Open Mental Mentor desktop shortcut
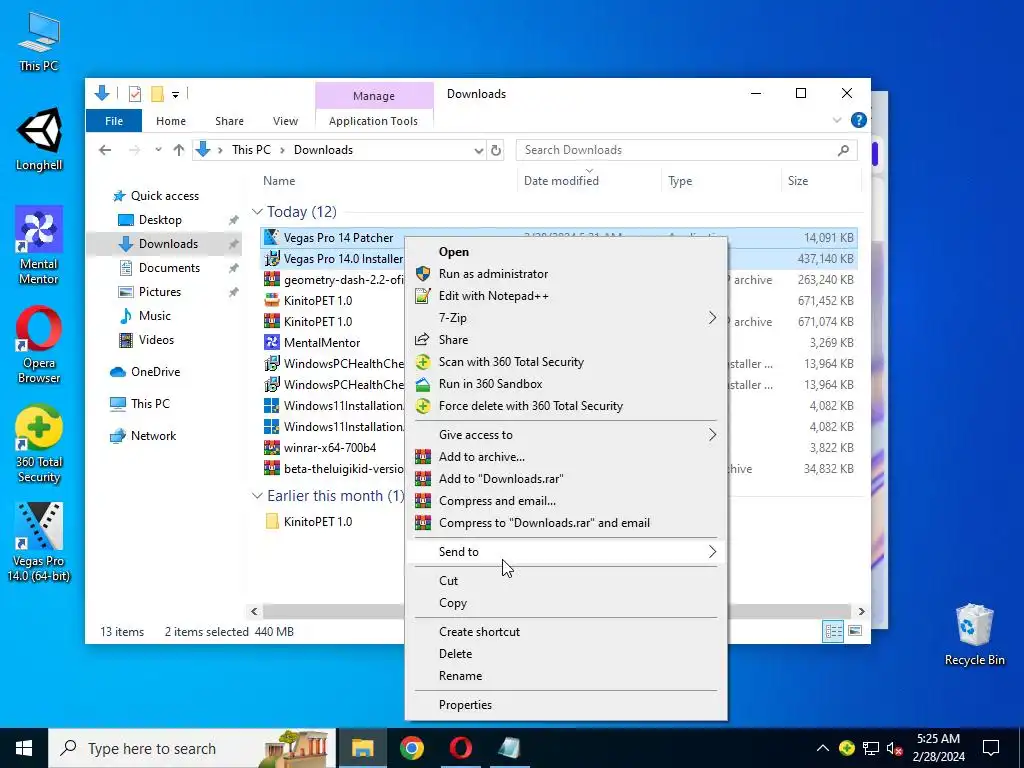Image resolution: width=1024 pixels, height=768 pixels. (x=39, y=245)
